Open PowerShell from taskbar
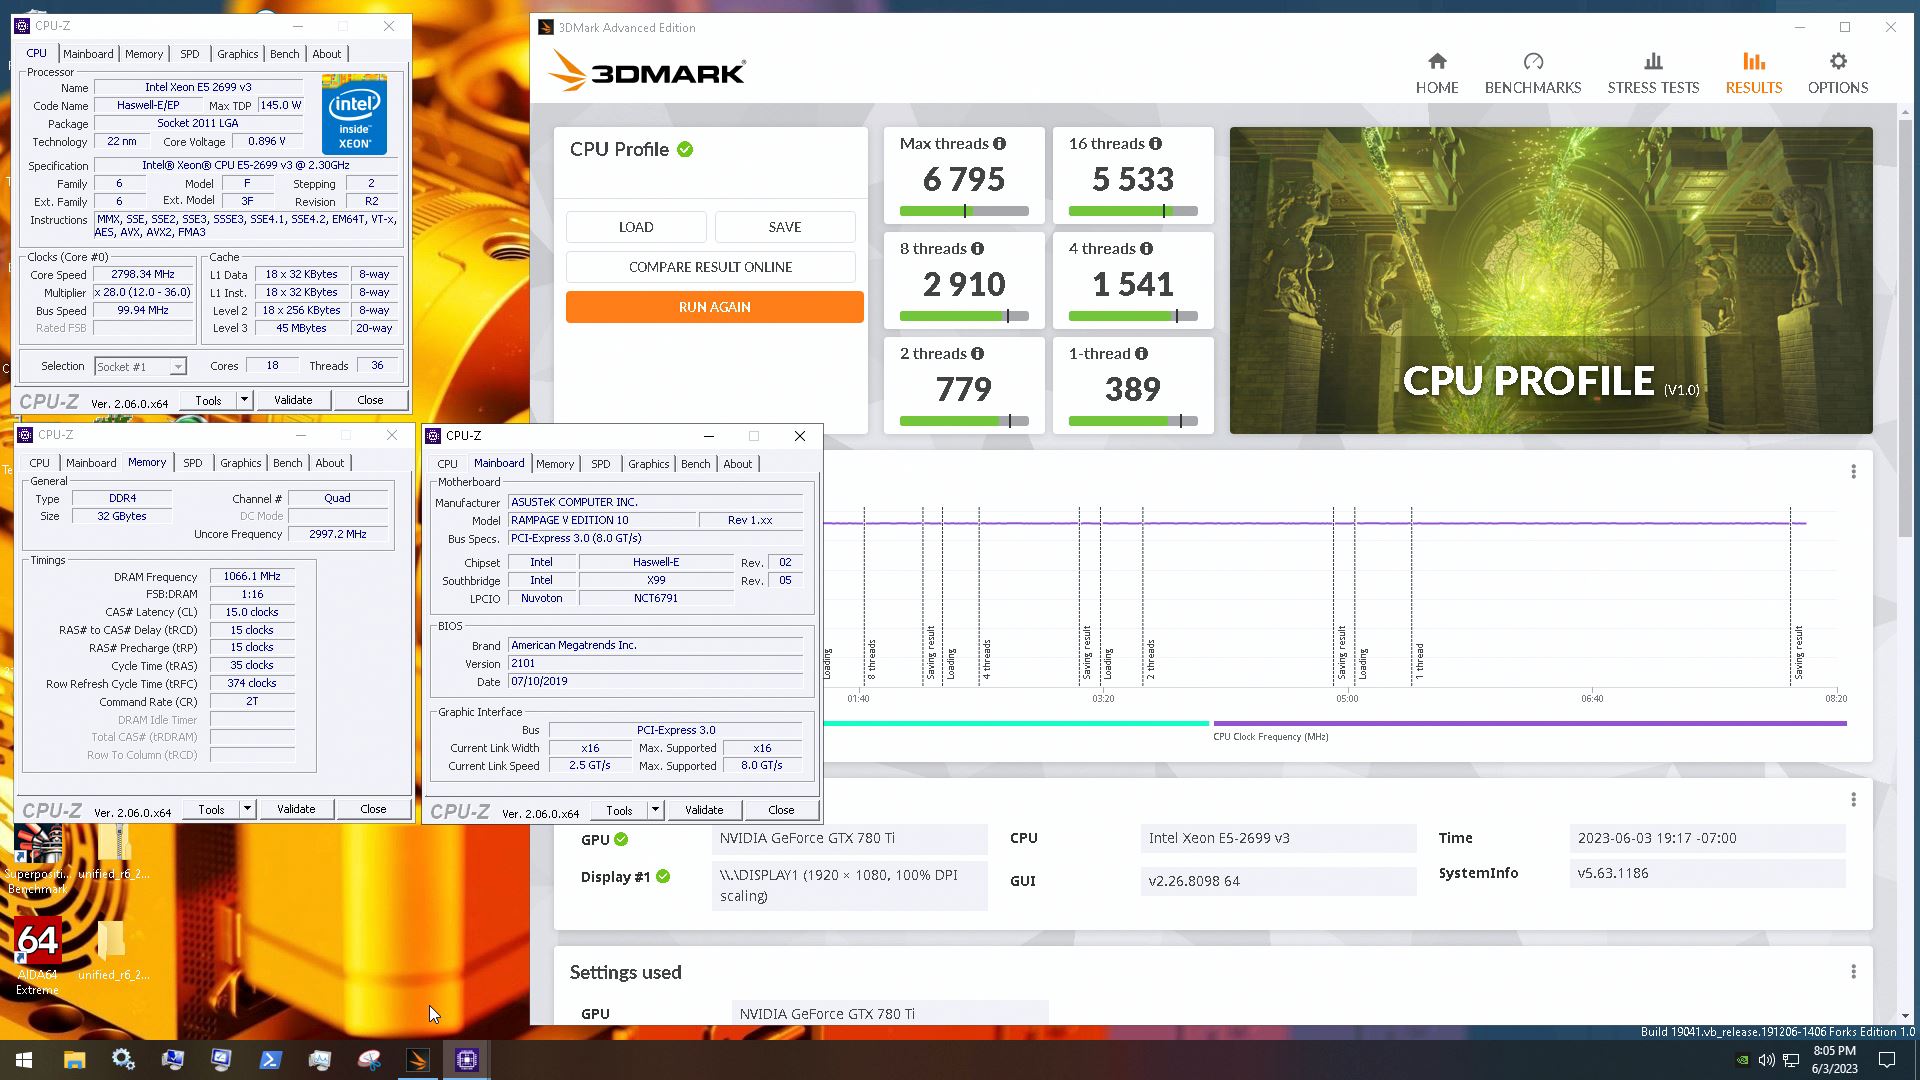Screen dimensions: 1920x1080 270,1060
